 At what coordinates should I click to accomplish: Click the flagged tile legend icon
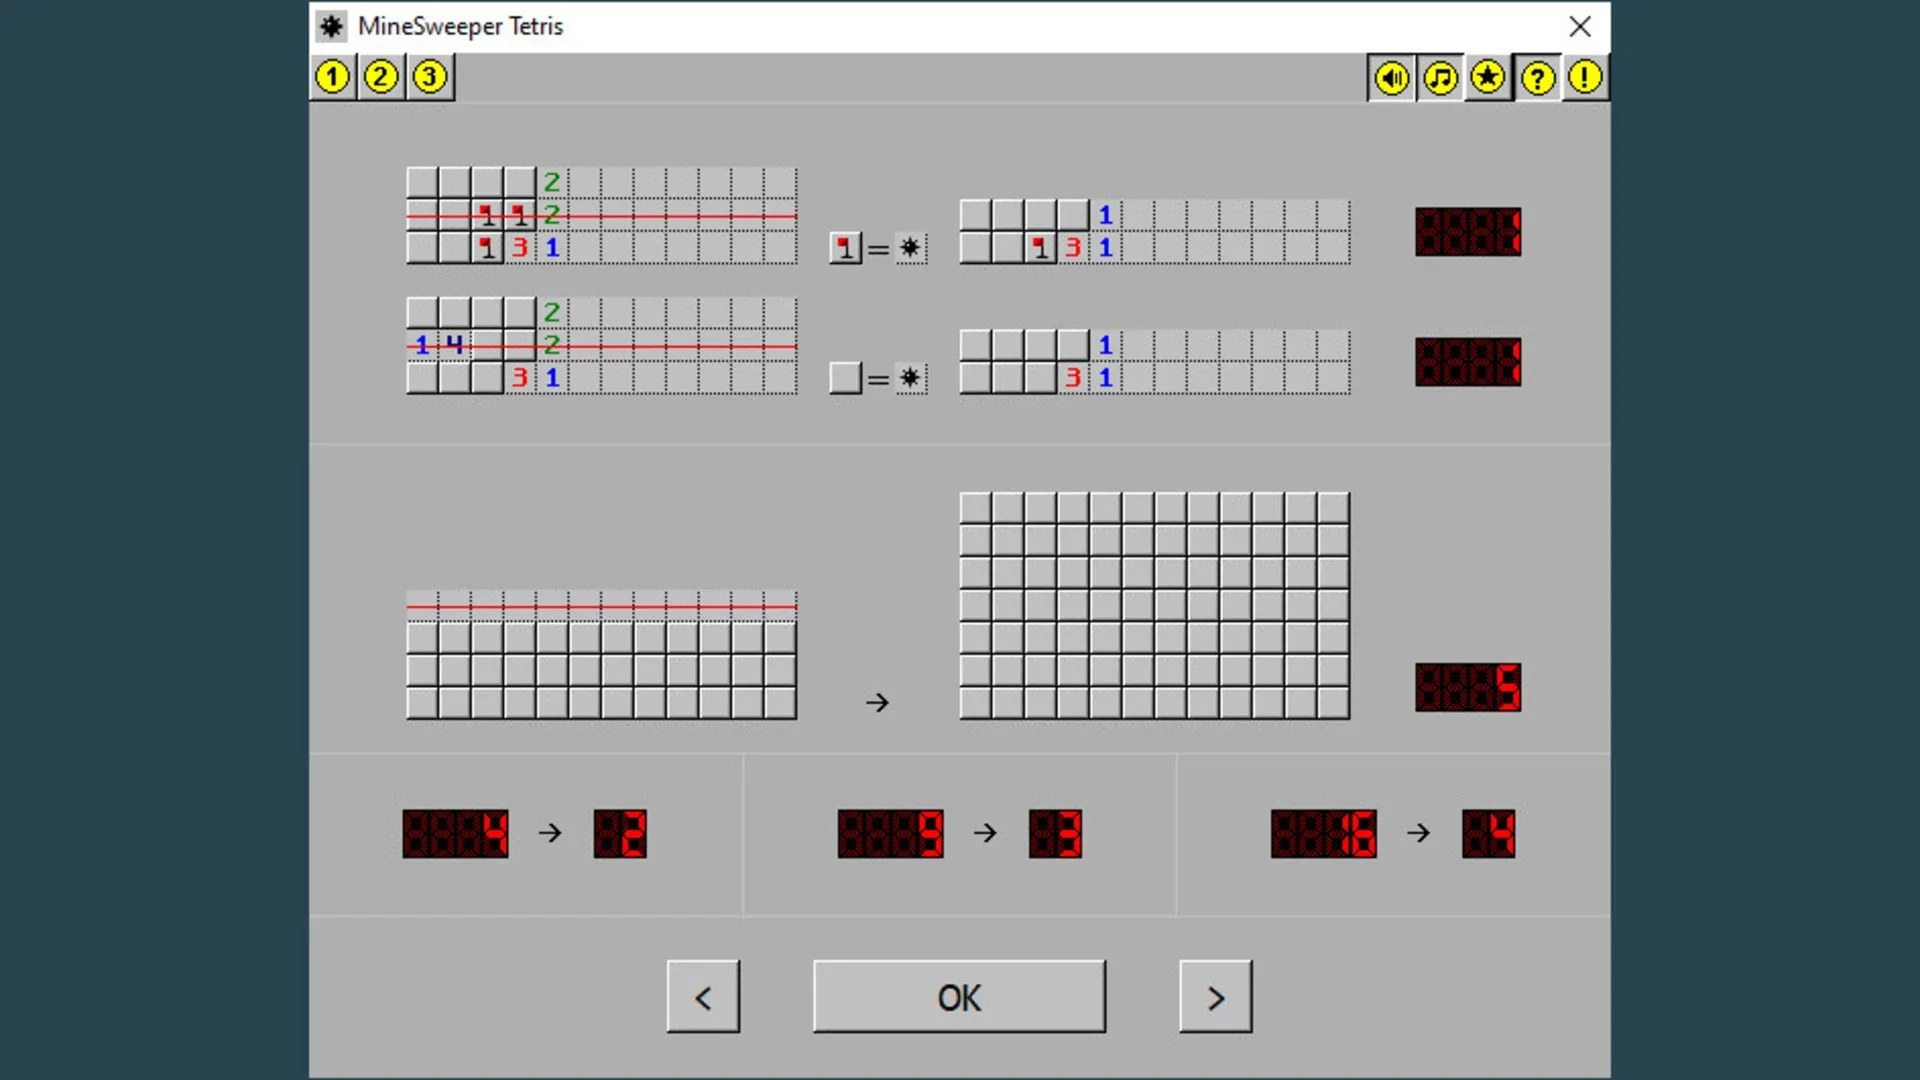(845, 247)
